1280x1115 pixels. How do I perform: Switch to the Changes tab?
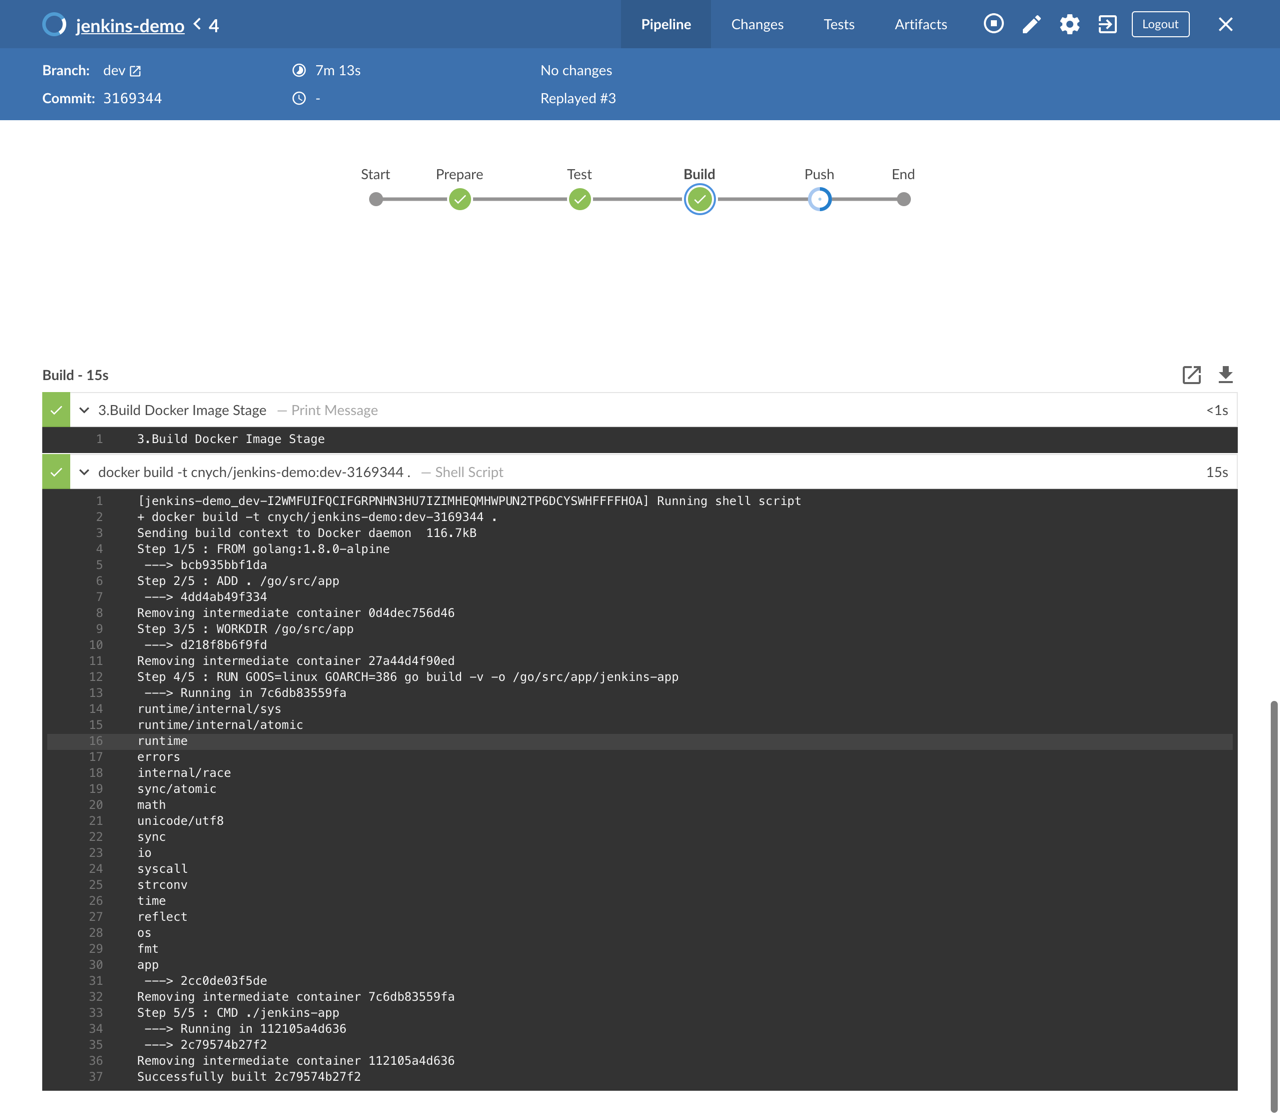pyautogui.click(x=757, y=24)
